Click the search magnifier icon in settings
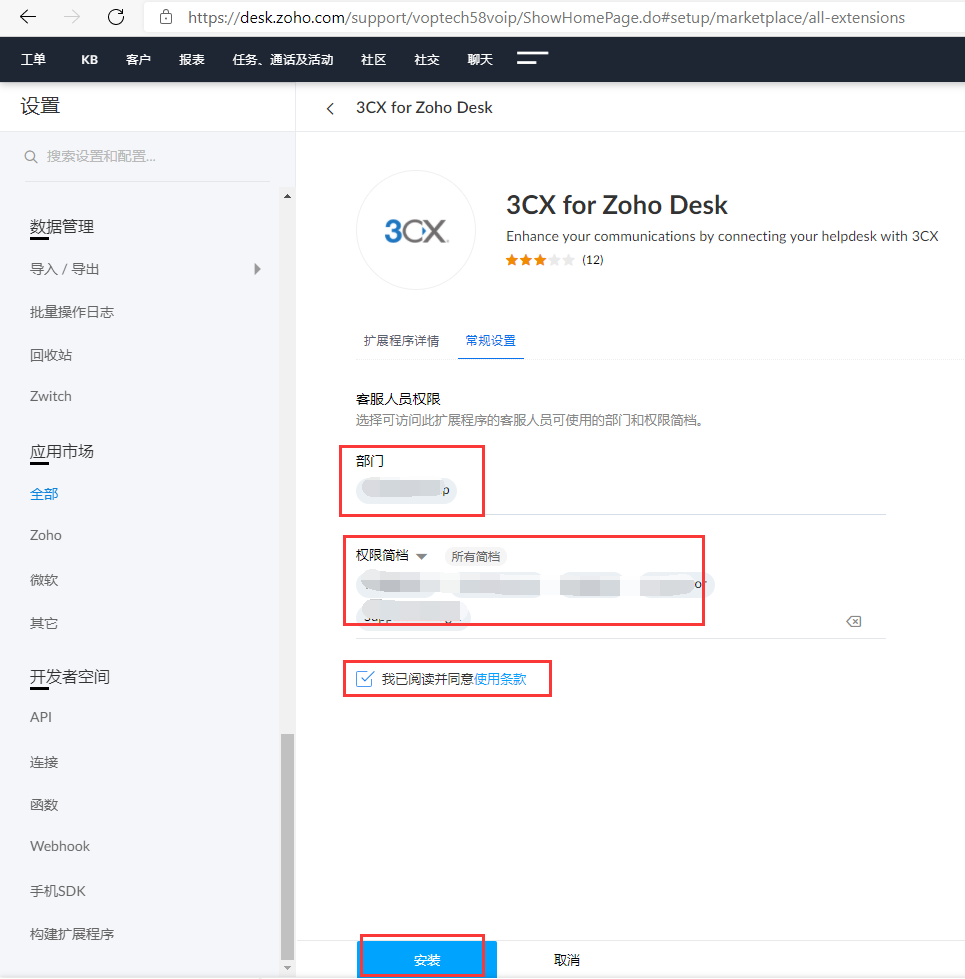The height and width of the screenshot is (979, 965). coord(31,157)
